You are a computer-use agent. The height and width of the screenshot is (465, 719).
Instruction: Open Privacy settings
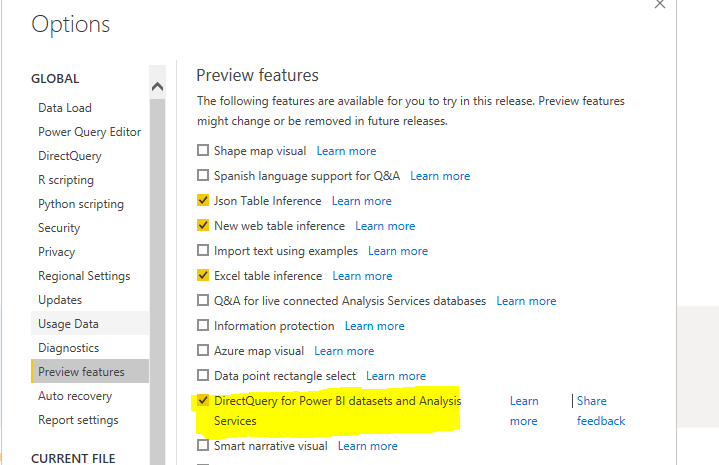coord(56,252)
